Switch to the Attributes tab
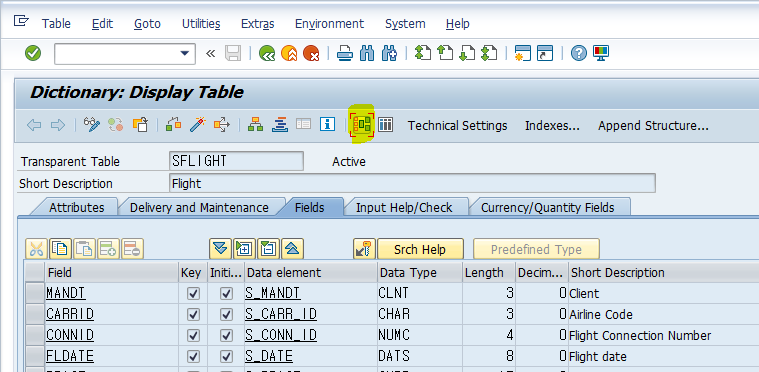The height and width of the screenshot is (372, 759). (76, 208)
